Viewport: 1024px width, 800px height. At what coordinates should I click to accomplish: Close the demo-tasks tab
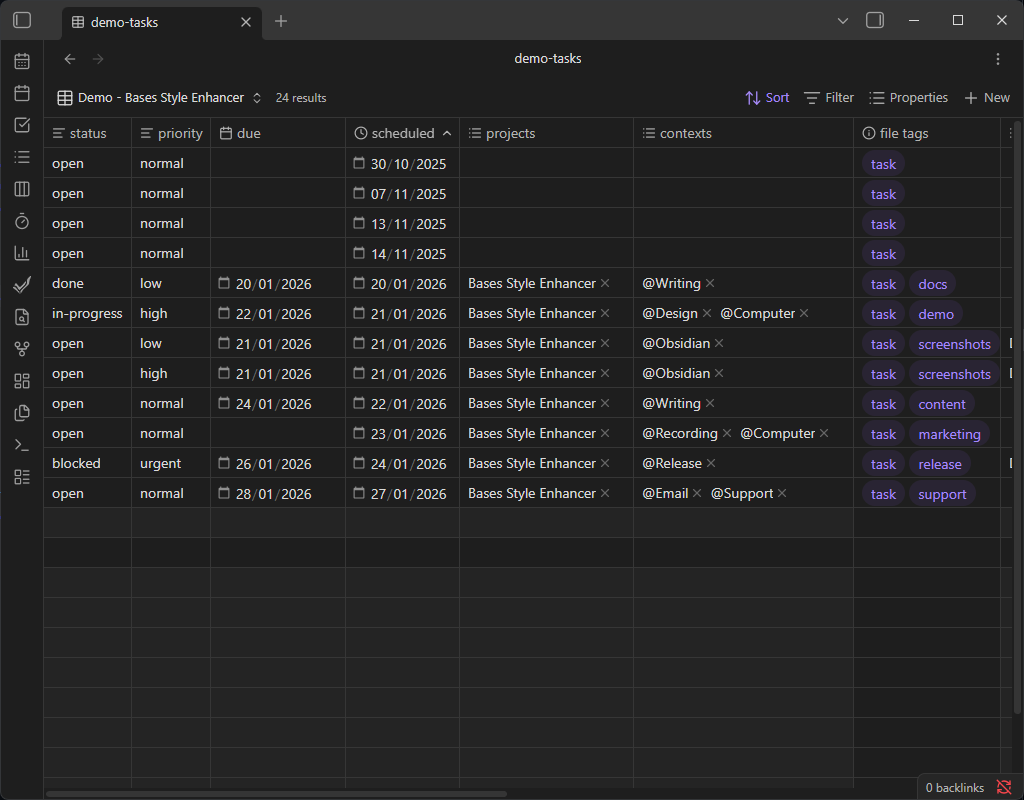click(x=246, y=22)
